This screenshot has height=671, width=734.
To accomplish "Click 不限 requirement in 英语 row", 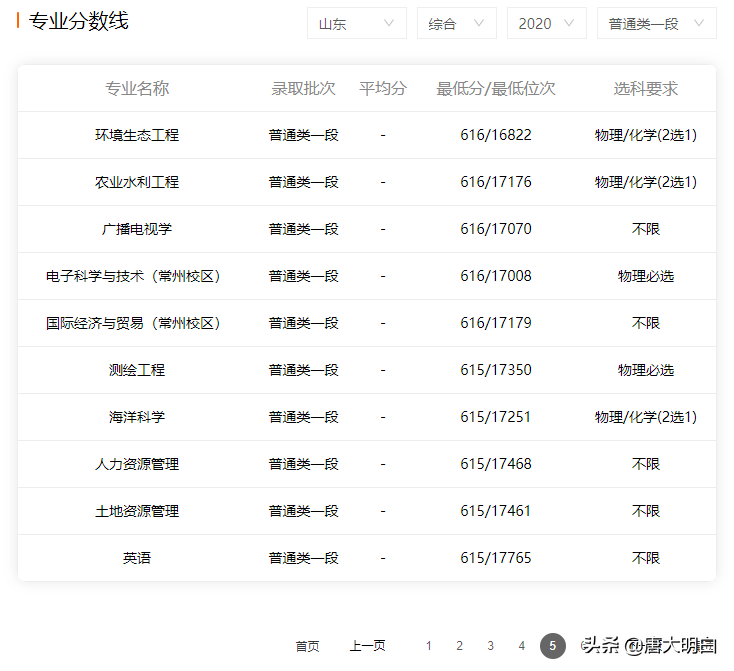I will [646, 558].
